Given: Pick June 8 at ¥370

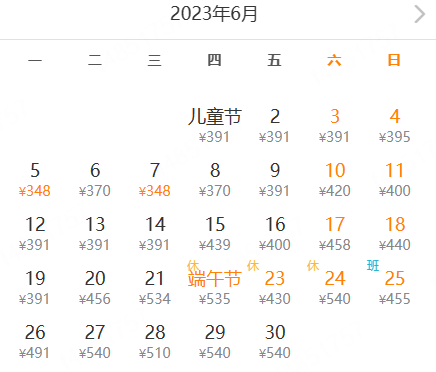Looking at the screenshot, I should (x=215, y=180).
